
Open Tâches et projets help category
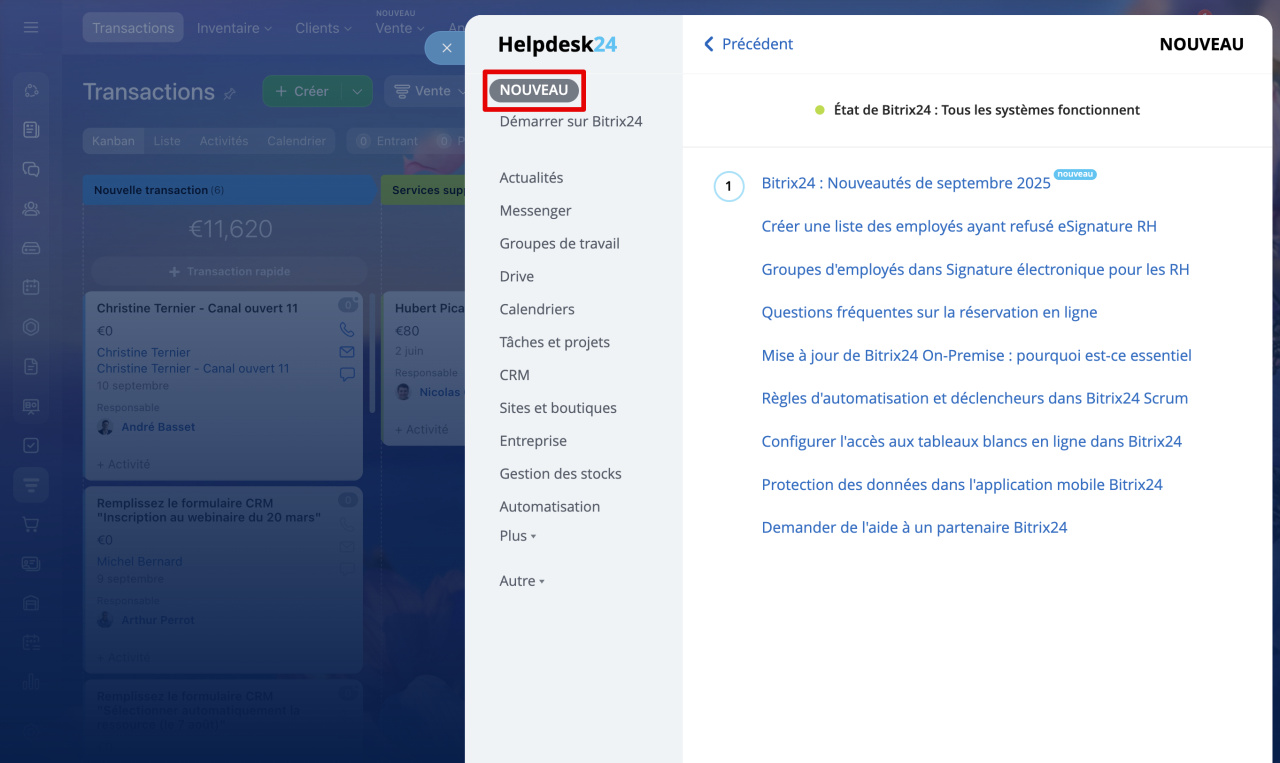tap(554, 342)
